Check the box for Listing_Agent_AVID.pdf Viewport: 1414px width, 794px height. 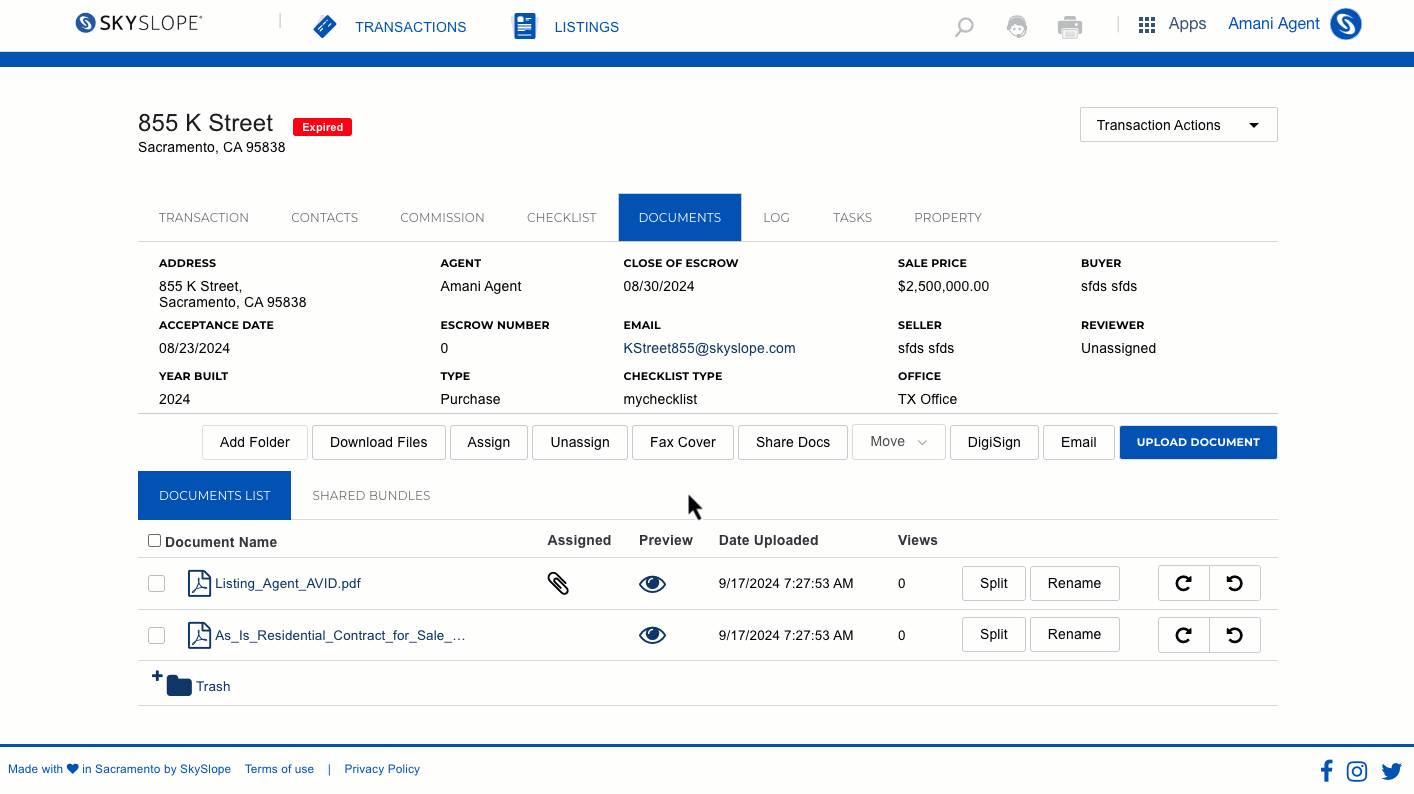(x=157, y=583)
